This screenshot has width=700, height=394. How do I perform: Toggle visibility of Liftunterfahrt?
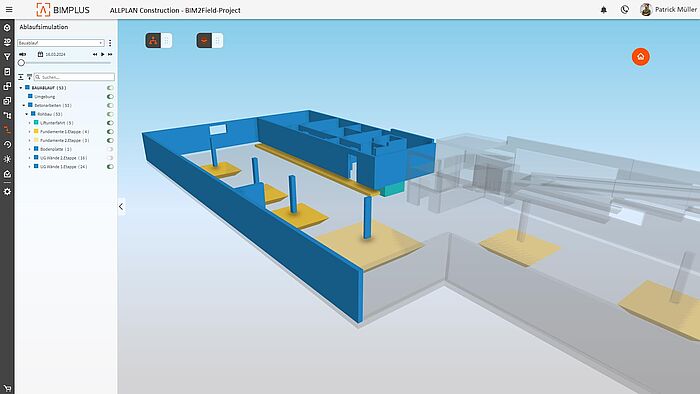click(x=110, y=123)
